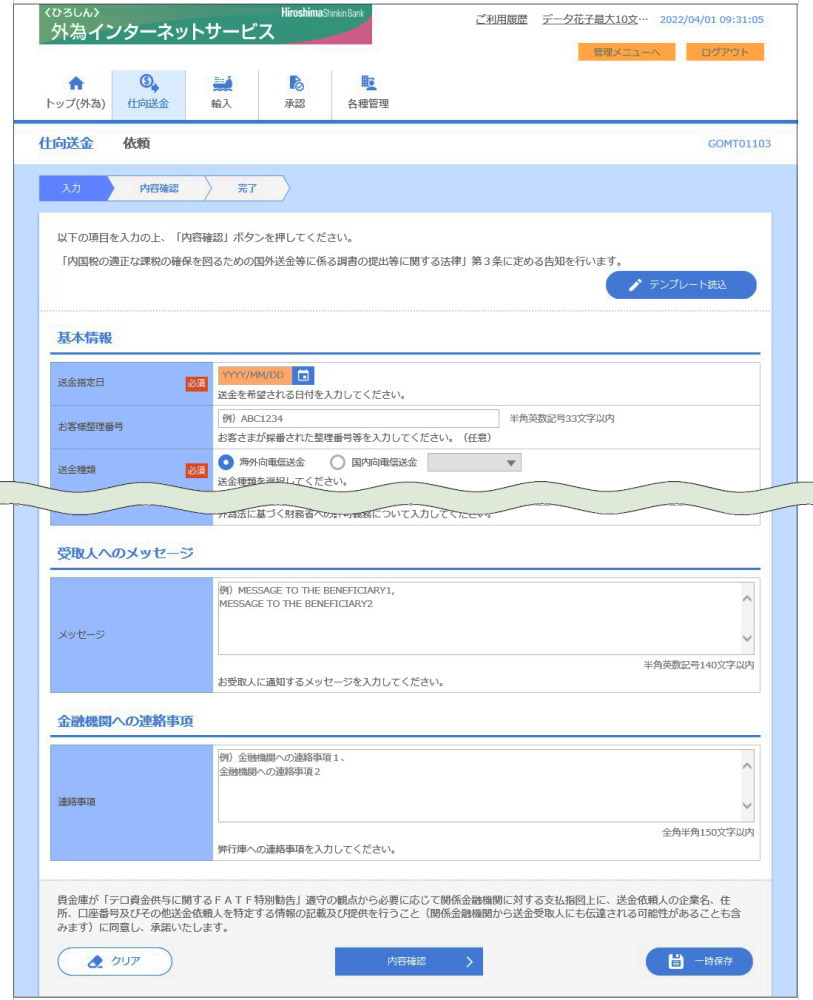
Task: Open calendar picker beside 送金指定日 field
Action: pyautogui.click(x=304, y=376)
